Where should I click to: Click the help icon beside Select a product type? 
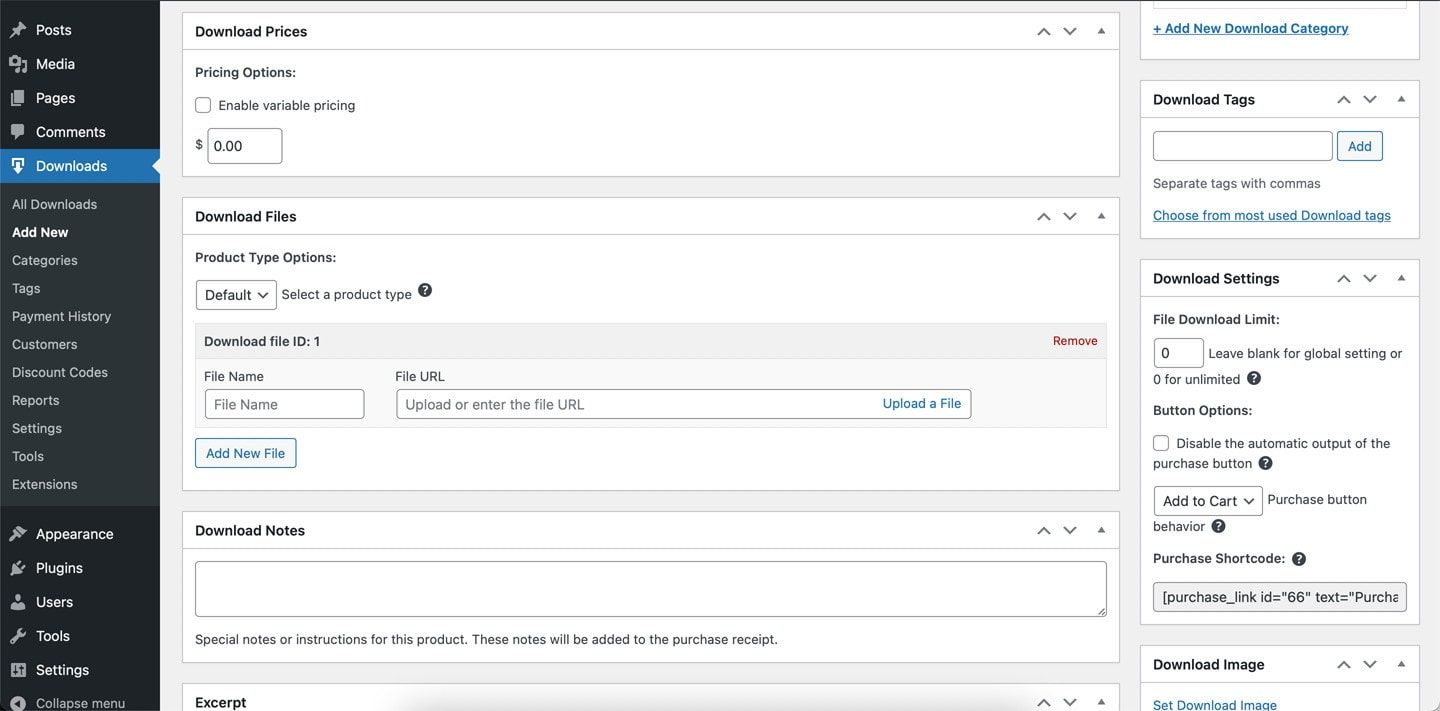[x=425, y=291]
